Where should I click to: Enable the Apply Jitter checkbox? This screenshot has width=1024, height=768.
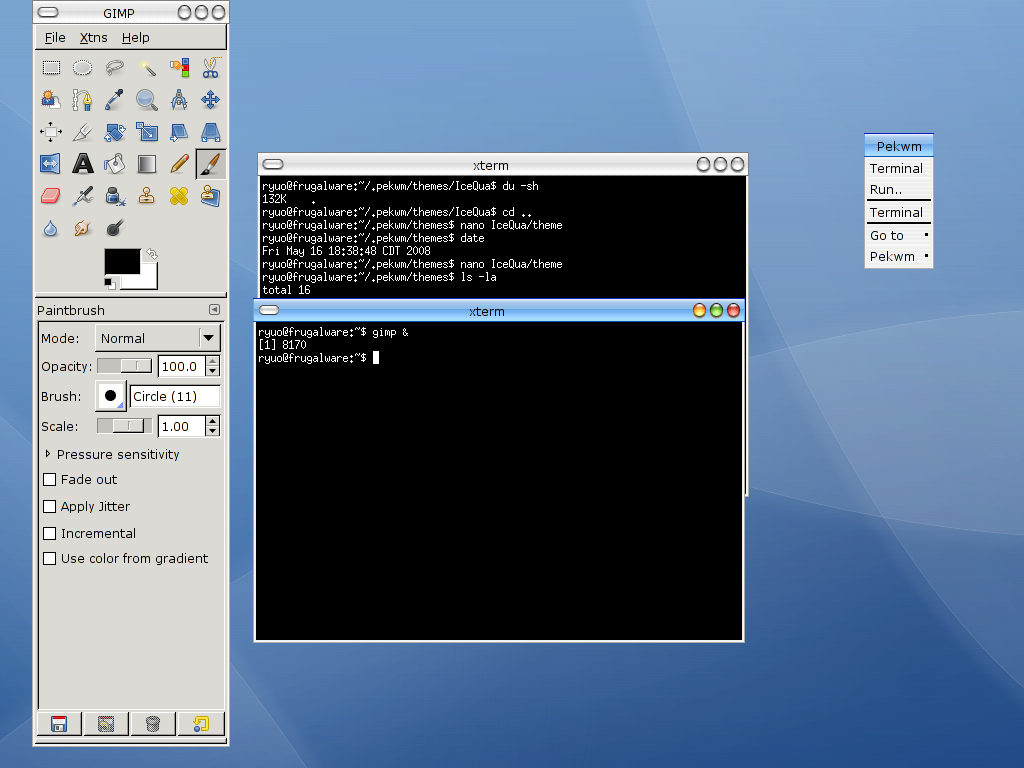50,506
